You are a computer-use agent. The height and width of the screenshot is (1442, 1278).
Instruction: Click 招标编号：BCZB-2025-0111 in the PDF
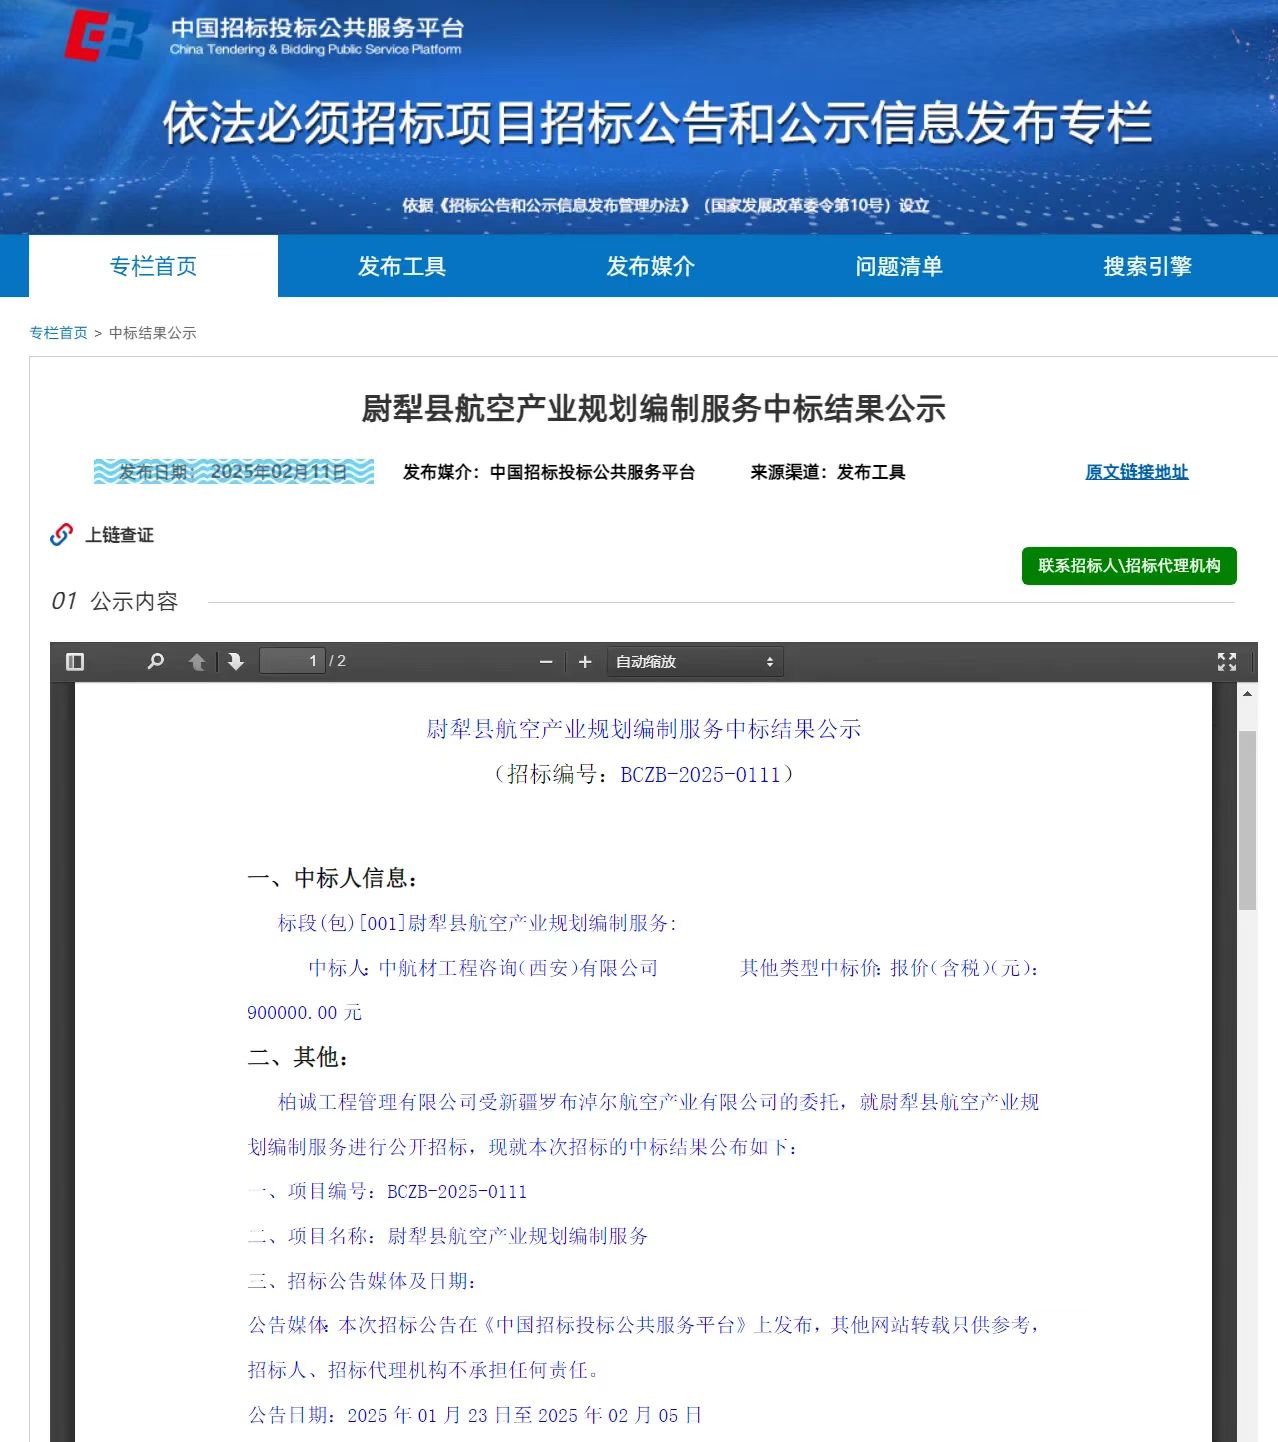[644, 774]
